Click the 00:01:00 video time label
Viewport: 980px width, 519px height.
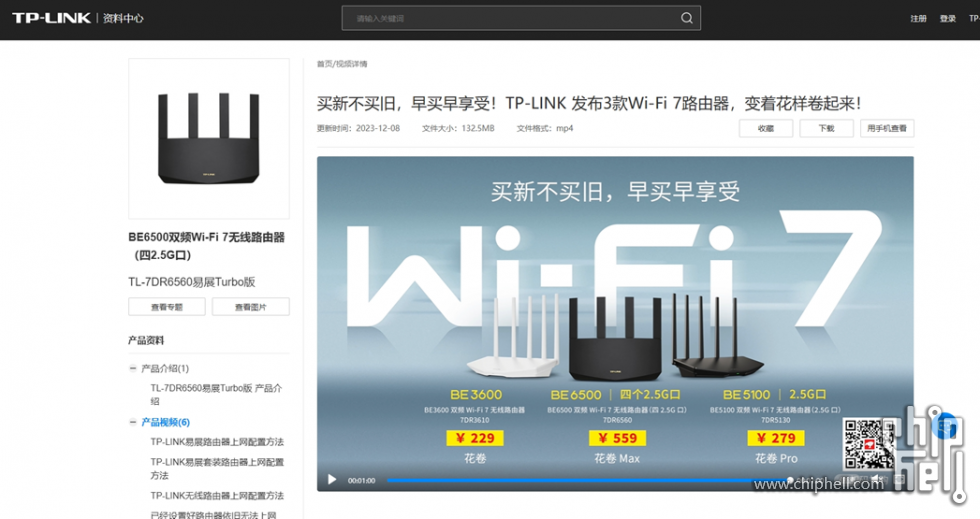pos(361,480)
